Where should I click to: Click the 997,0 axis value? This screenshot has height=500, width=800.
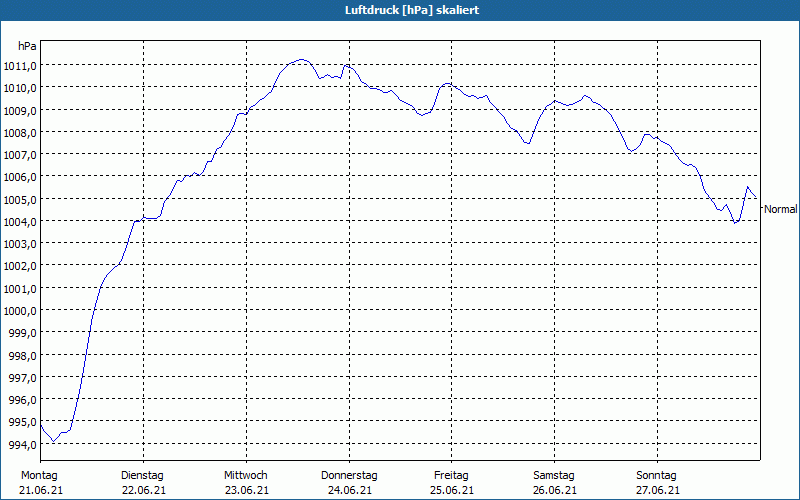pyautogui.click(x=22, y=378)
